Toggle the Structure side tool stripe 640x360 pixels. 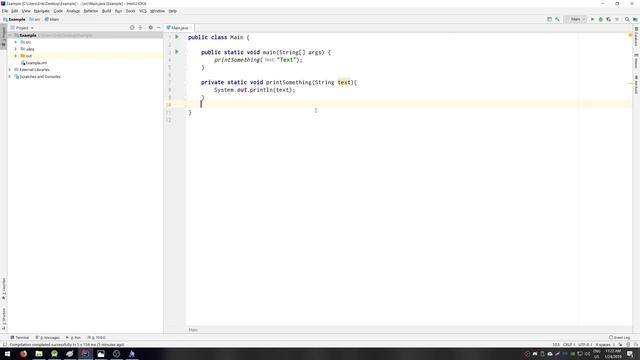(x=4, y=318)
